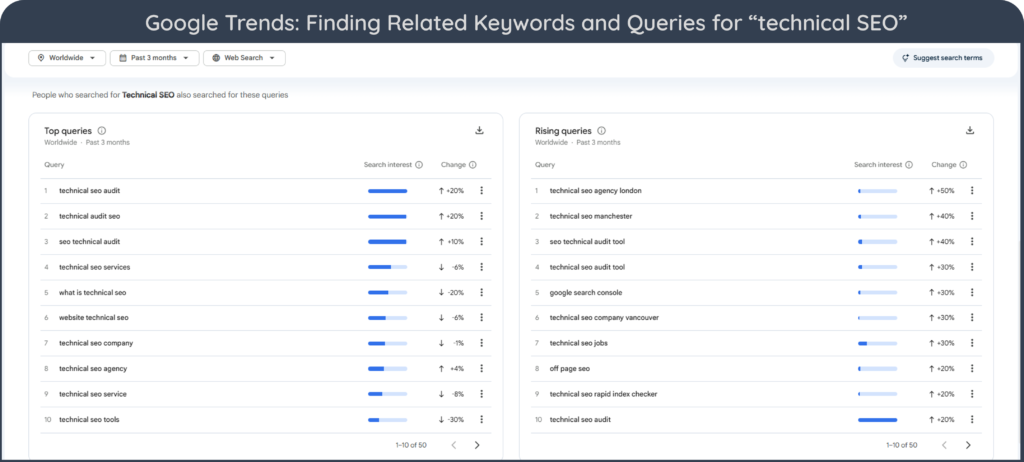Go to previous page of Rising queries

click(944, 445)
